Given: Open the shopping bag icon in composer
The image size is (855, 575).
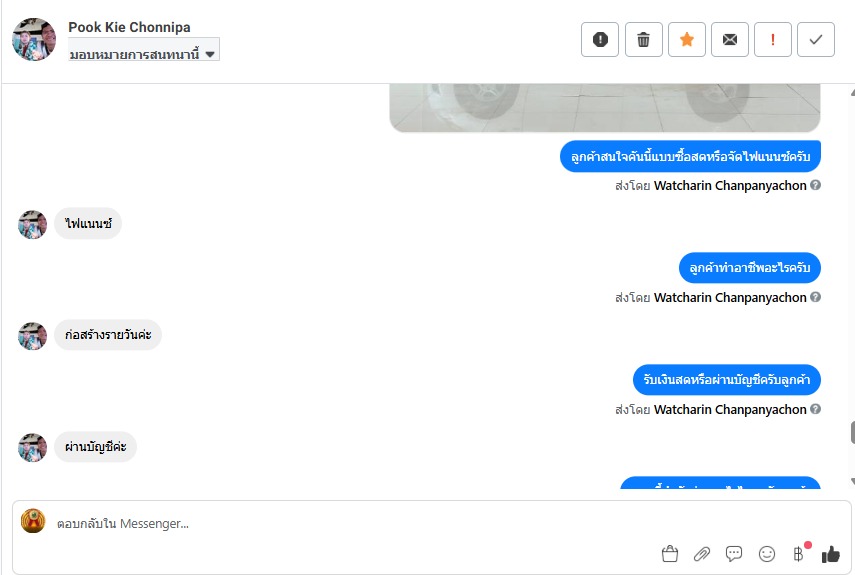Looking at the screenshot, I should tap(670, 554).
